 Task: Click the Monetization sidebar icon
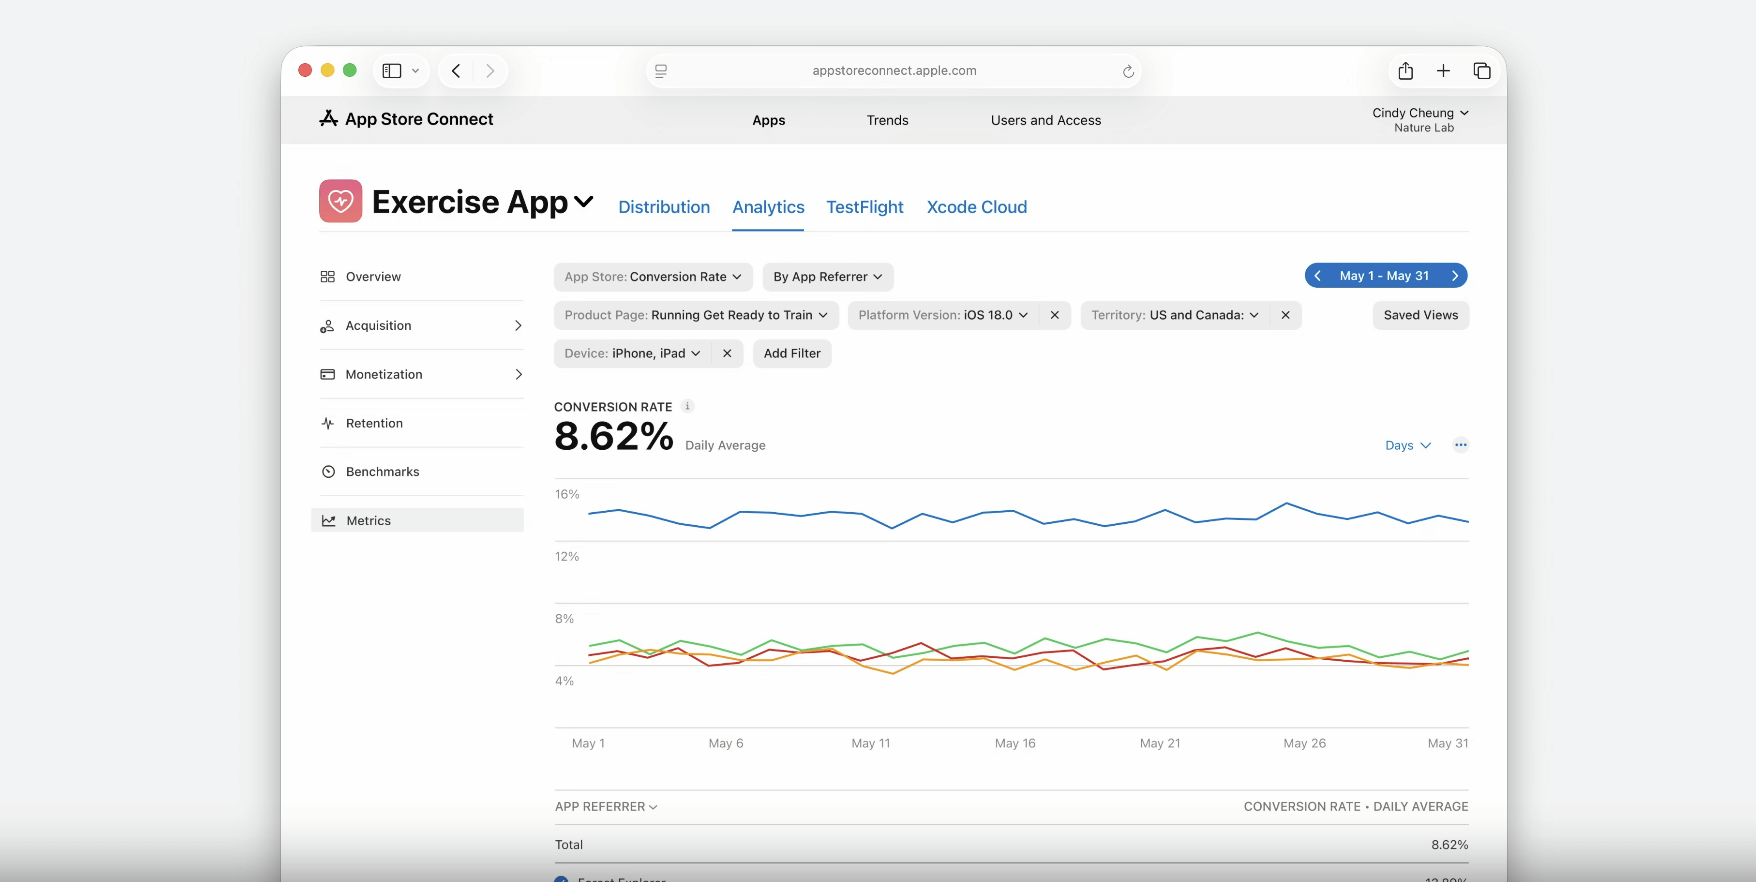coord(327,375)
